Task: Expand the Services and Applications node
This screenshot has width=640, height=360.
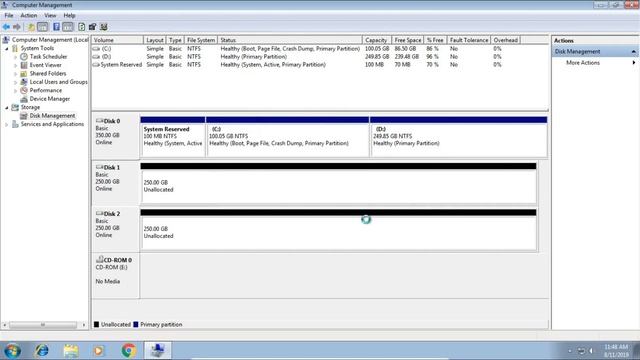Action: coord(7,124)
